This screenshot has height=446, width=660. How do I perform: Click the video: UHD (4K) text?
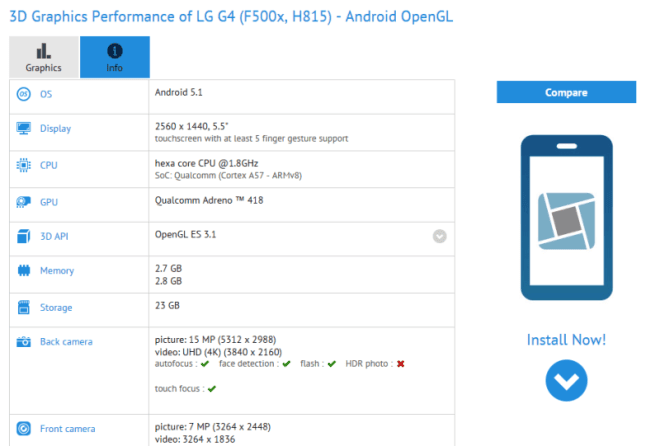[218, 352]
